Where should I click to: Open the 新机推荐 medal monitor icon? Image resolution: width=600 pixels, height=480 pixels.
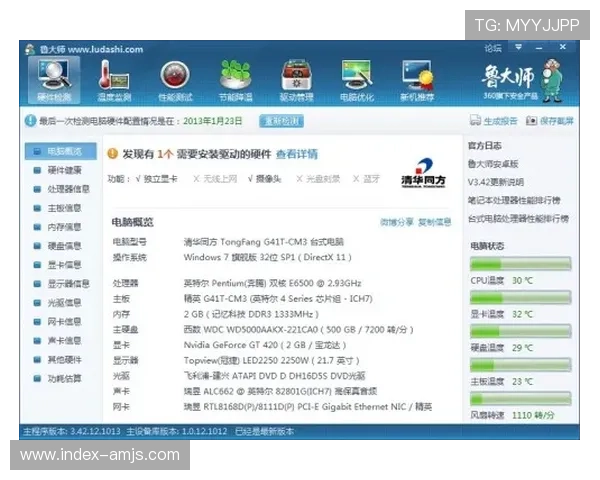click(417, 80)
